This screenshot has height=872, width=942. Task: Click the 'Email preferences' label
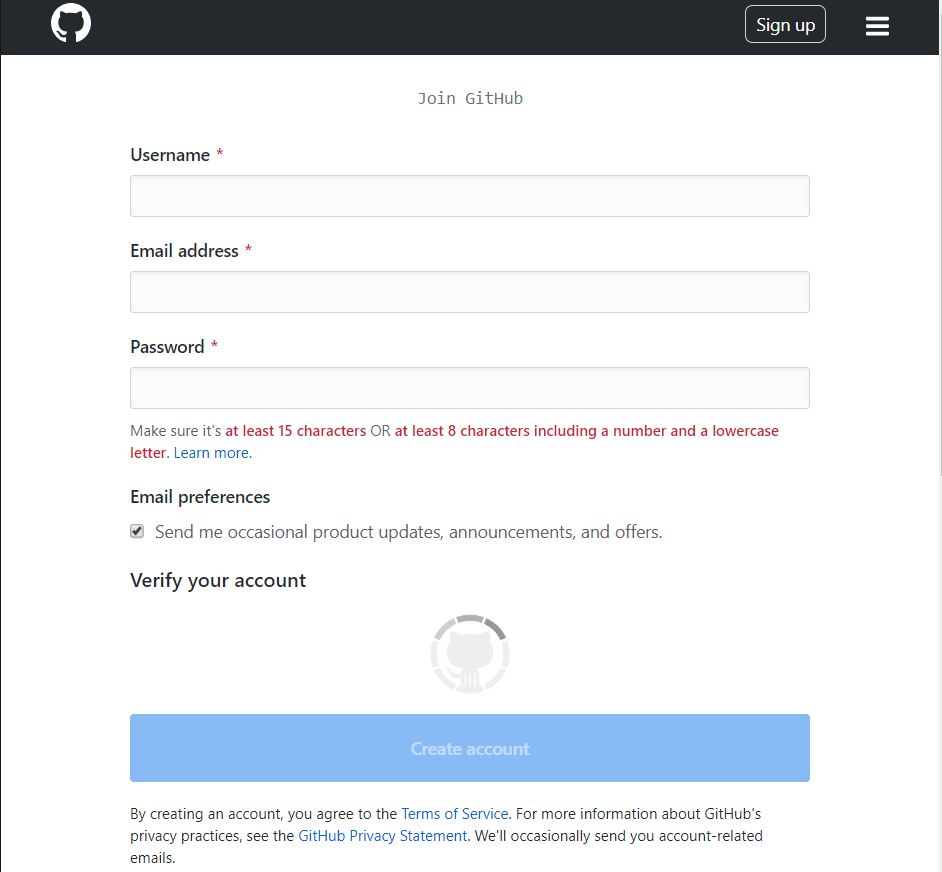click(x=200, y=497)
